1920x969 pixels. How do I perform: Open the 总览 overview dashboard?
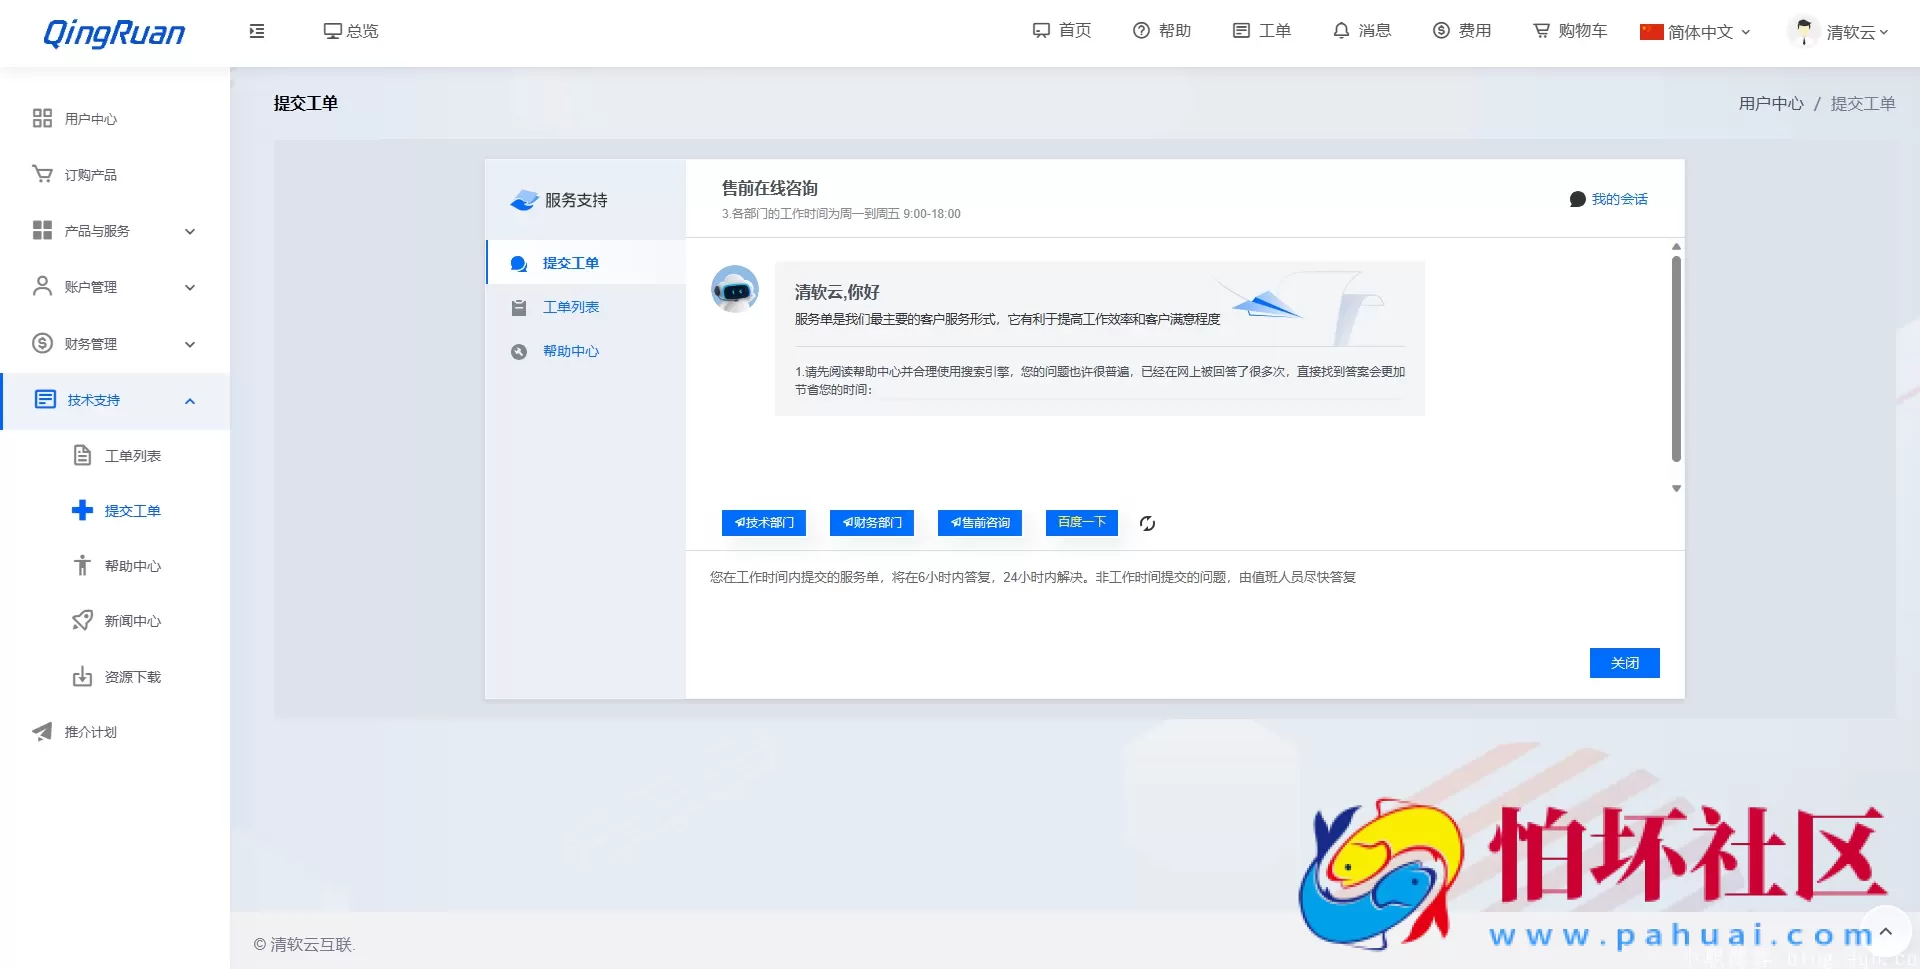(x=350, y=31)
